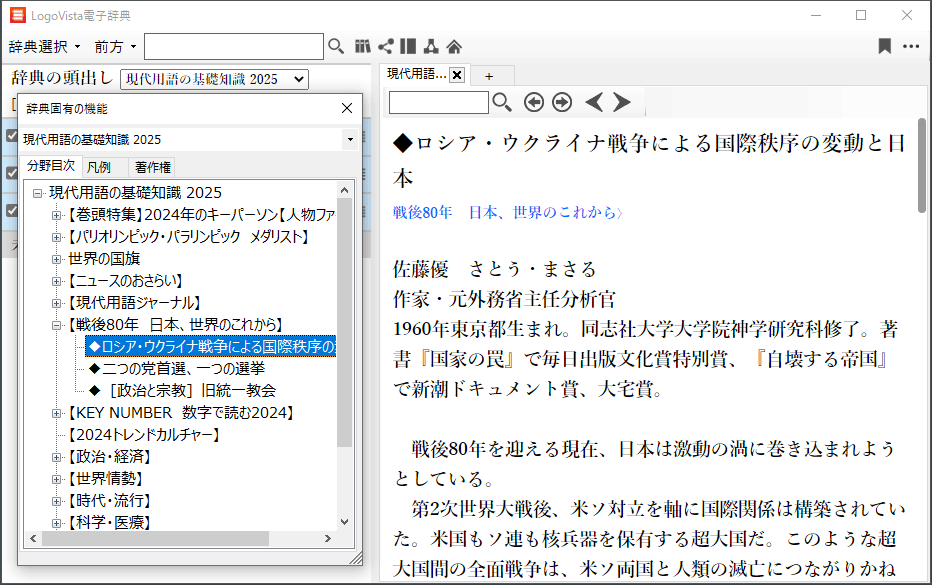Go forward with circled right arrow
This screenshot has width=932, height=585.
(x=562, y=102)
